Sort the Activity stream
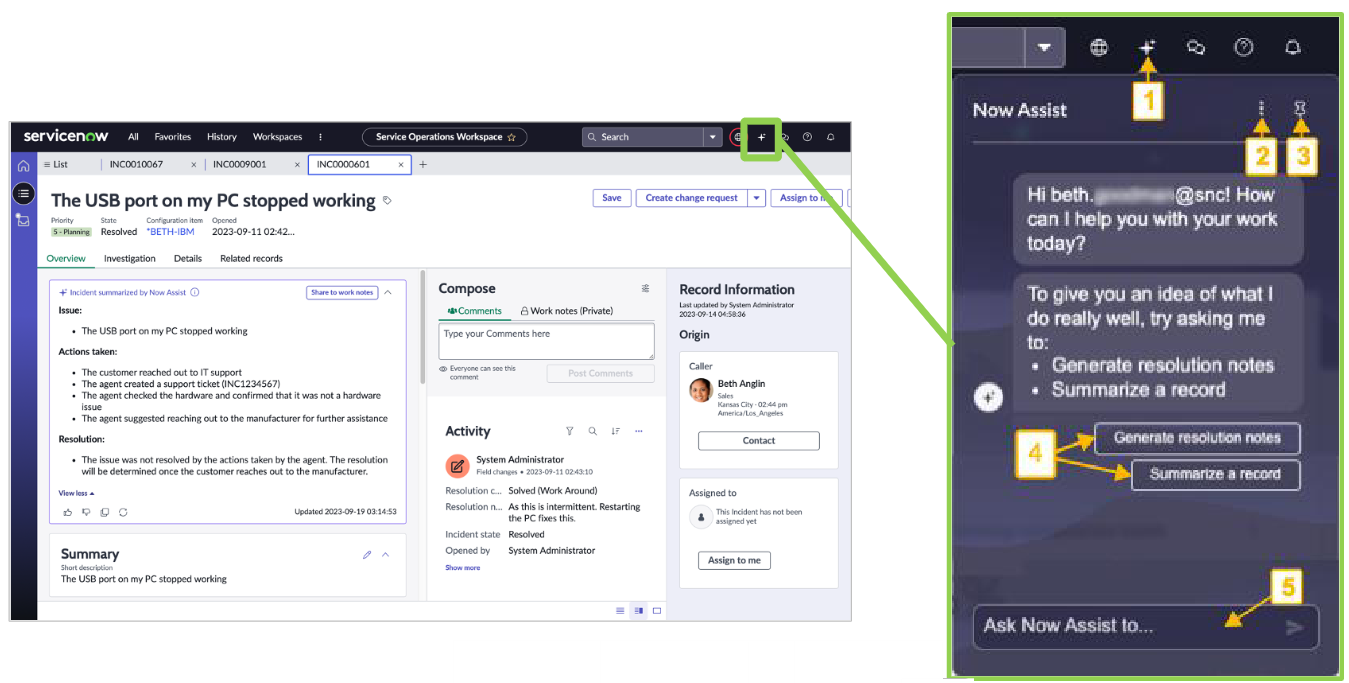 click(616, 431)
